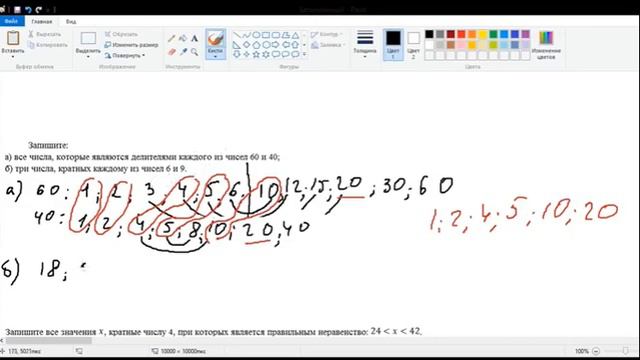
Task: Choose the right triangle shape
Action: pyautogui.click(x=237, y=45)
